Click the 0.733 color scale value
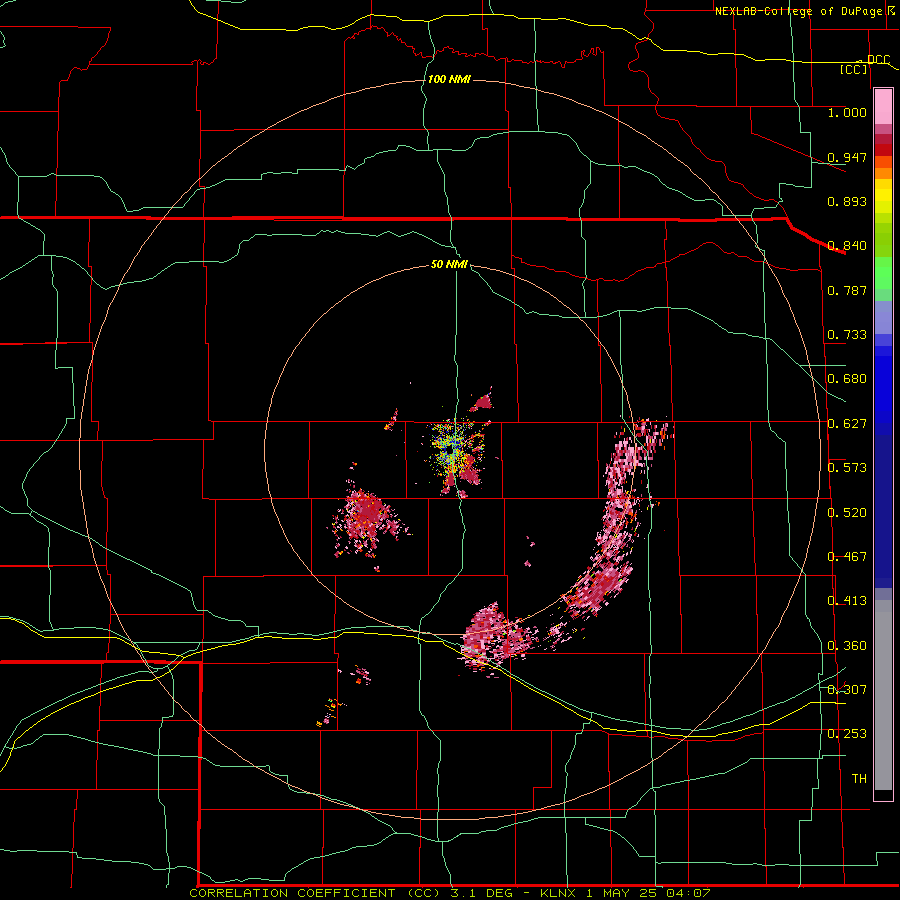 [x=847, y=335]
